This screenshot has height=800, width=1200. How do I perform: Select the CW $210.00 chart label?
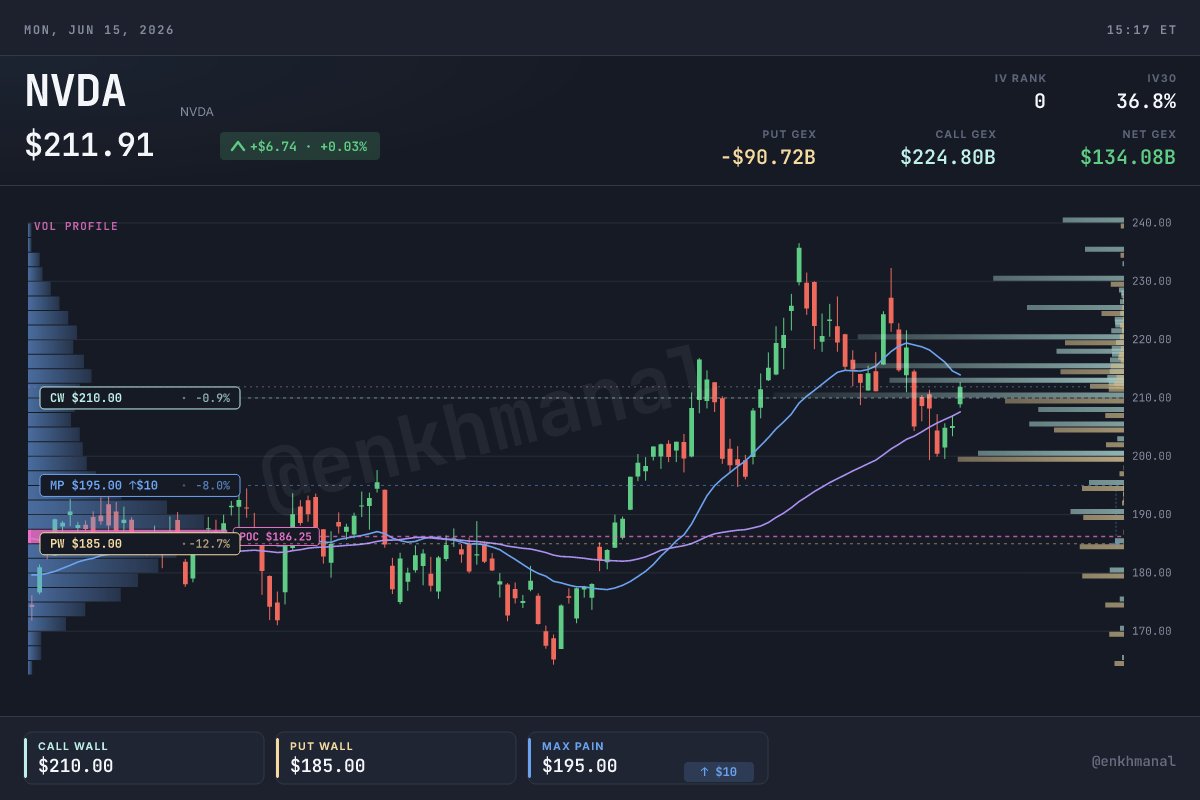[140, 398]
